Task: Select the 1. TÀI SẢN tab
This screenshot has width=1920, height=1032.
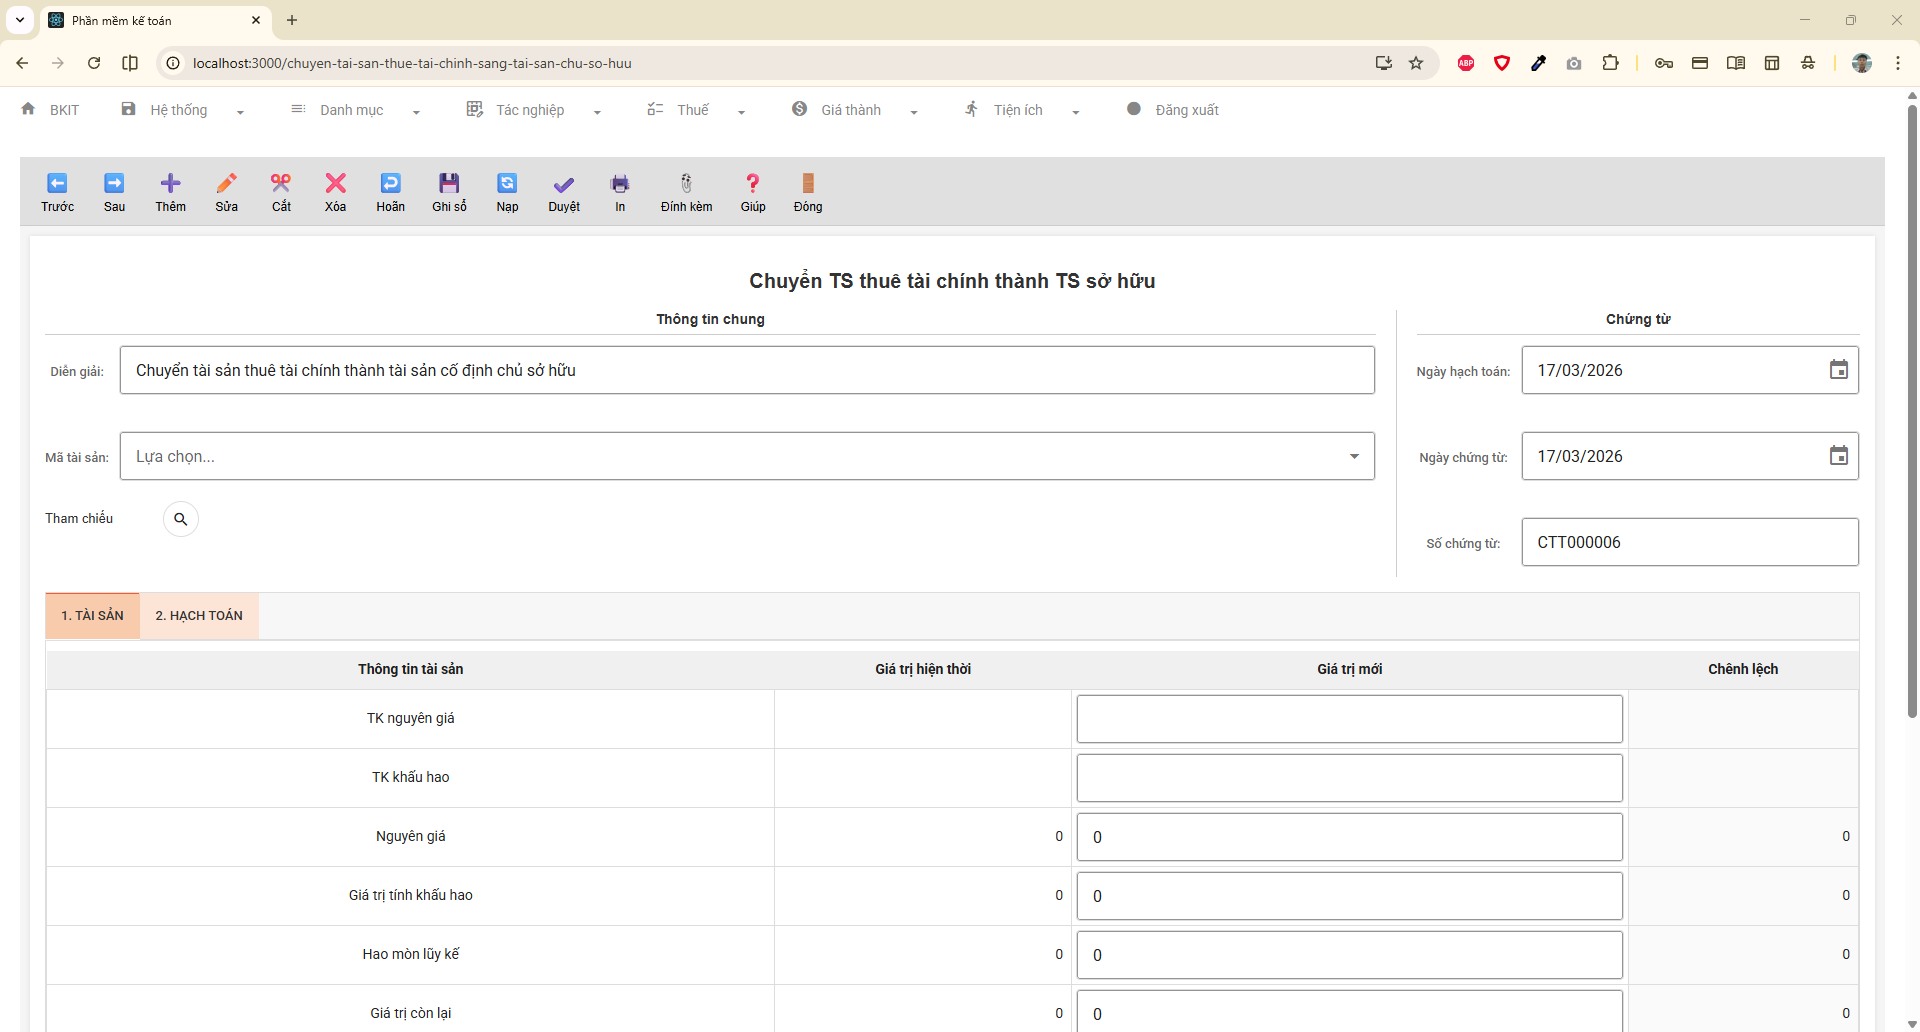Action: click(93, 616)
